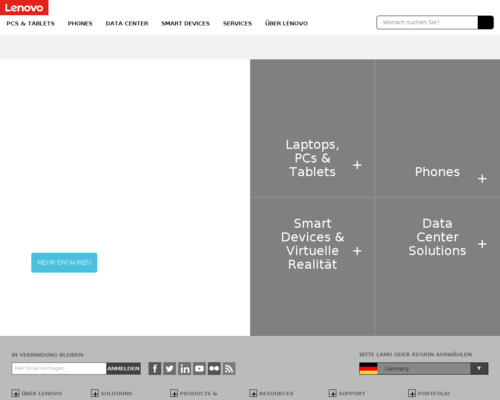Screen dimensions: 500x400
Task: Open the PHONES menu
Action: (80, 23)
